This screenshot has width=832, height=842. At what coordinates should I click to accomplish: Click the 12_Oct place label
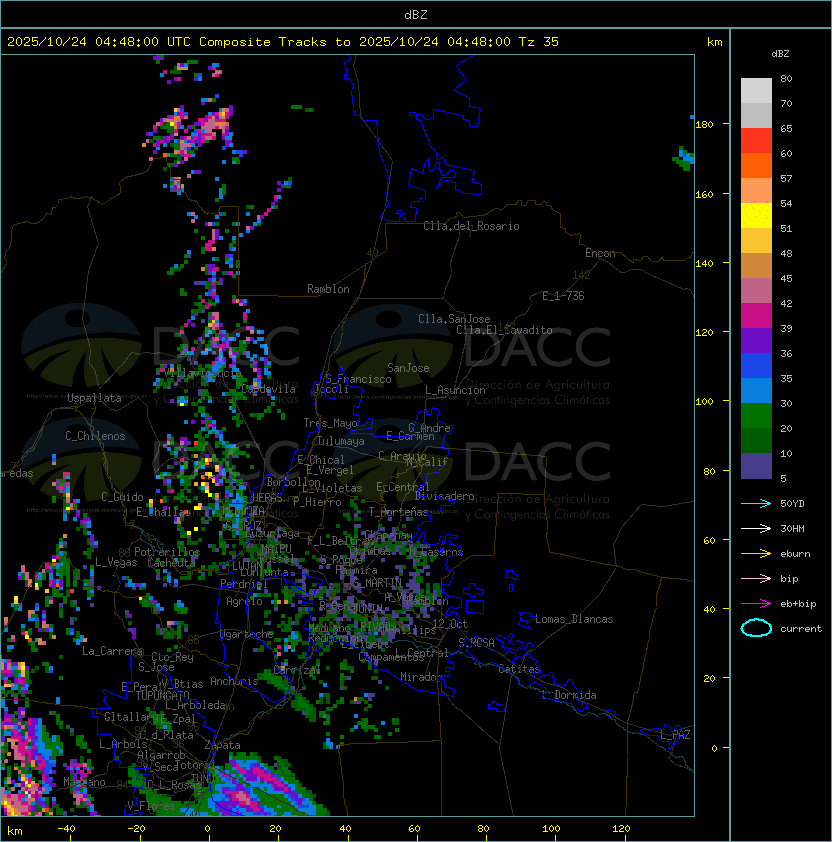(x=450, y=624)
